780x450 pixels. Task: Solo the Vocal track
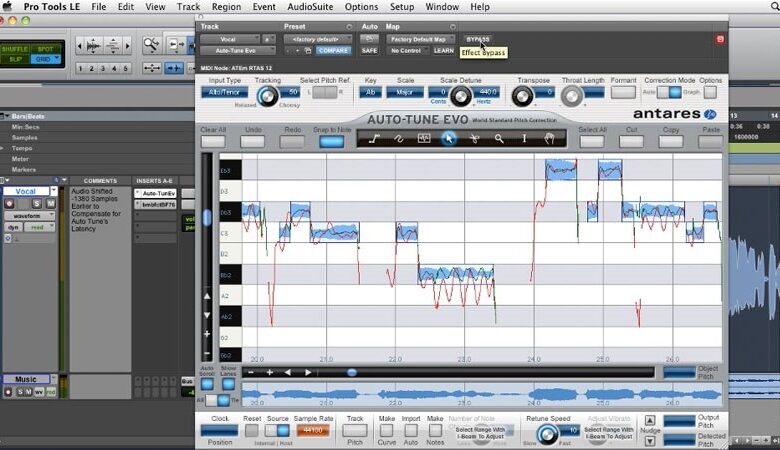tap(36, 204)
